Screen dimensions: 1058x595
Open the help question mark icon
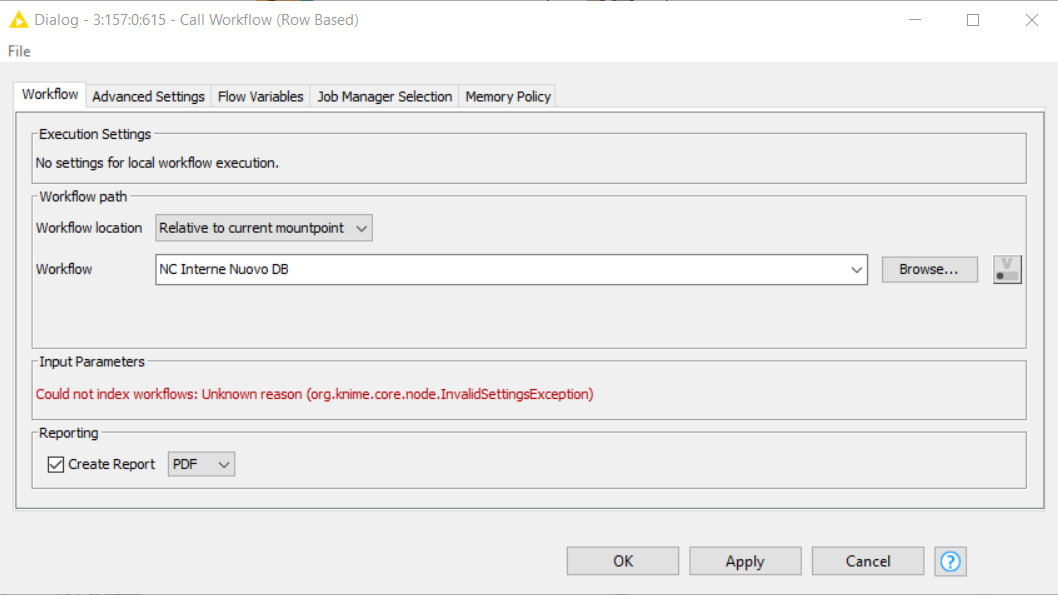pos(949,561)
